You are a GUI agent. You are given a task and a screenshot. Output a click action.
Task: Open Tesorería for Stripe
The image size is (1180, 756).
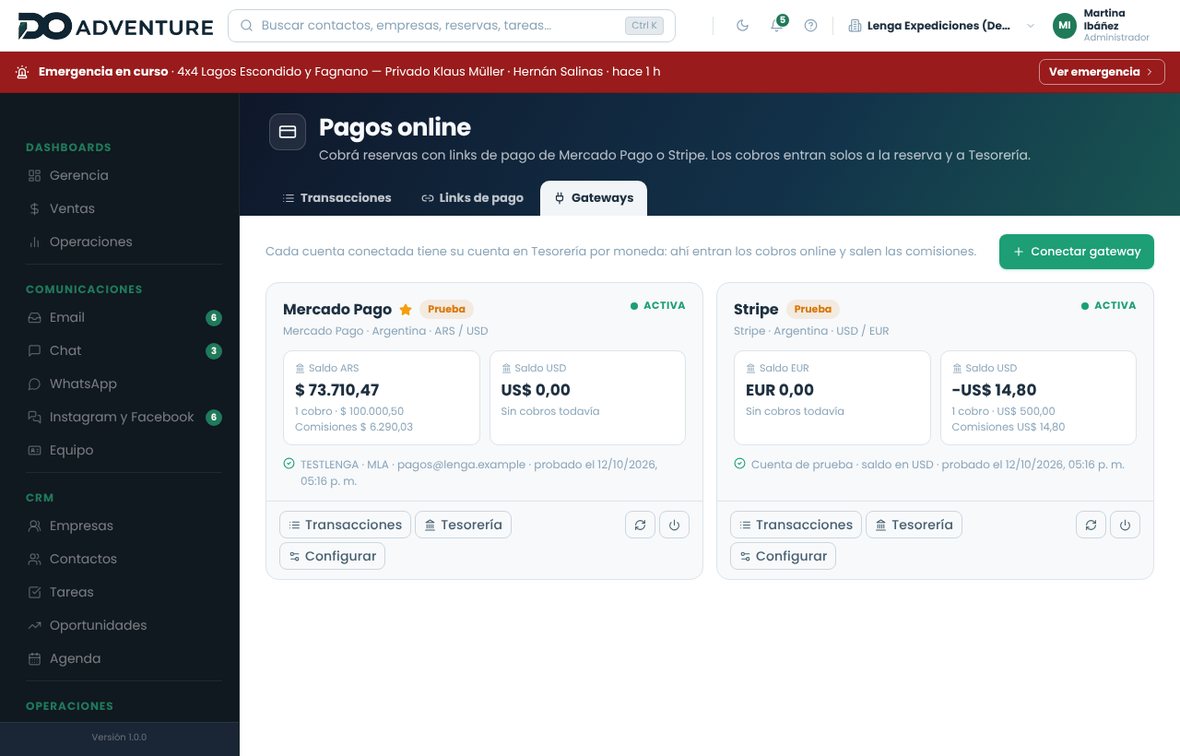coord(914,525)
